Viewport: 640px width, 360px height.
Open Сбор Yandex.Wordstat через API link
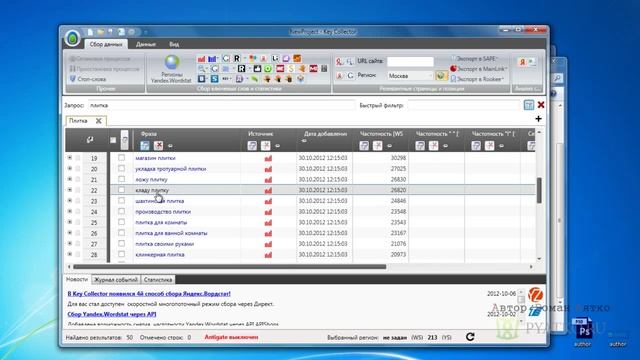pos(112,314)
